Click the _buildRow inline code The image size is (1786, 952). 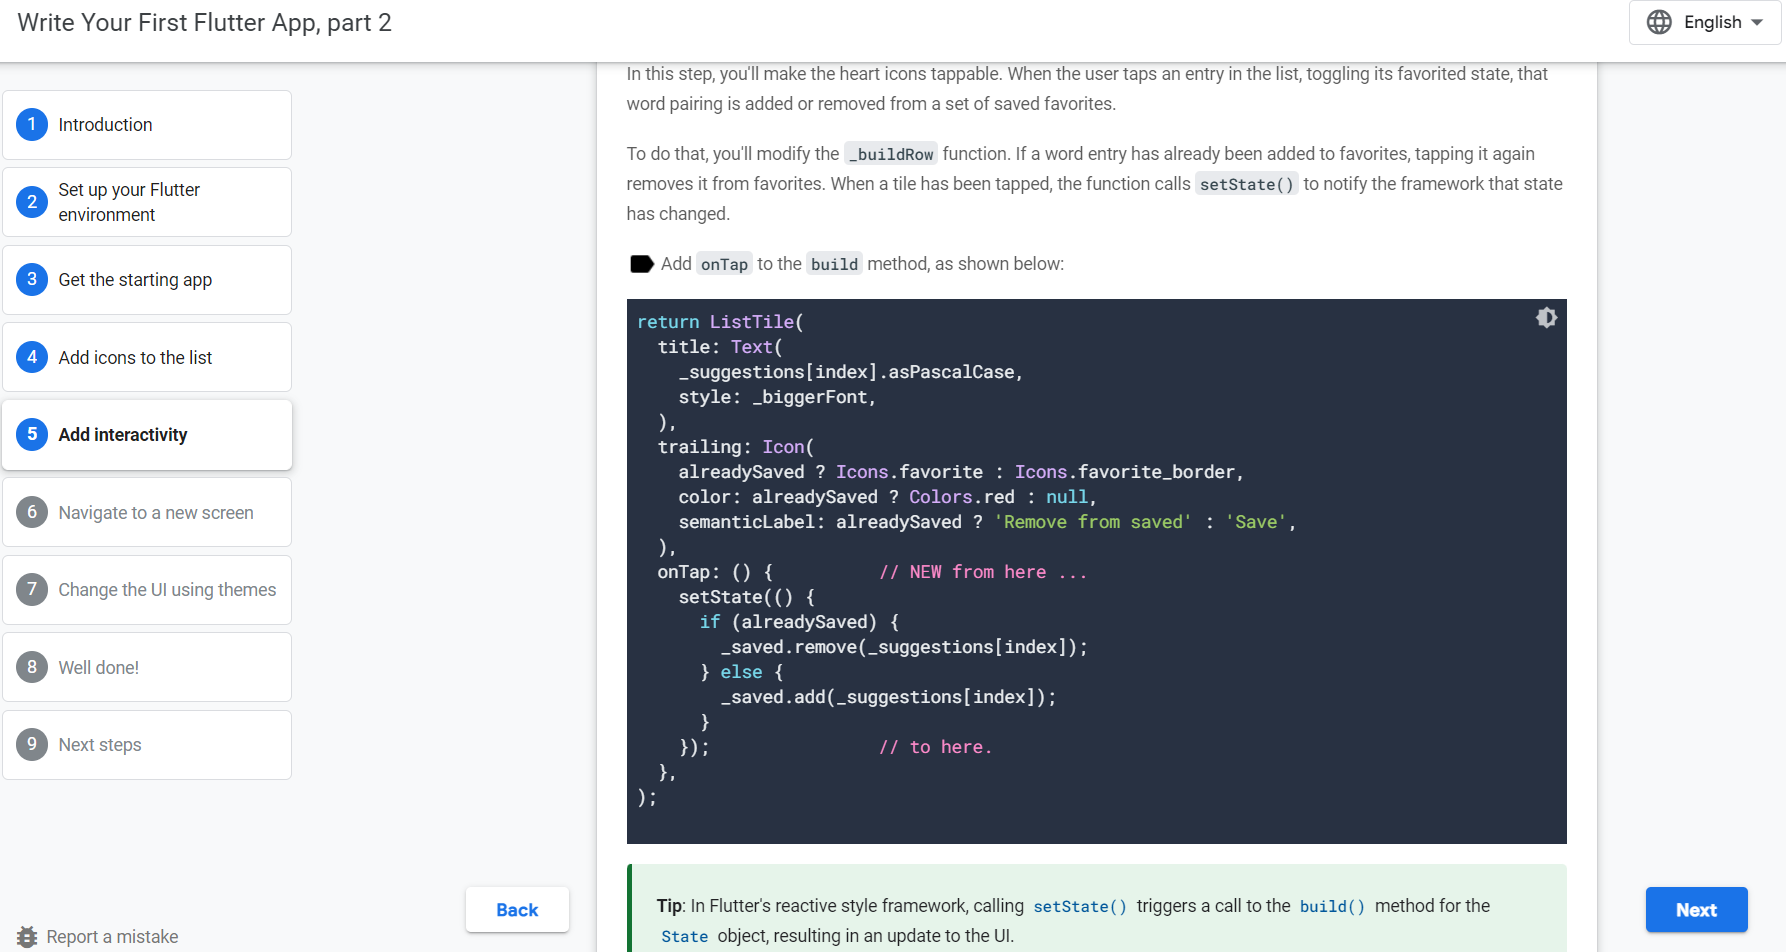click(891, 154)
